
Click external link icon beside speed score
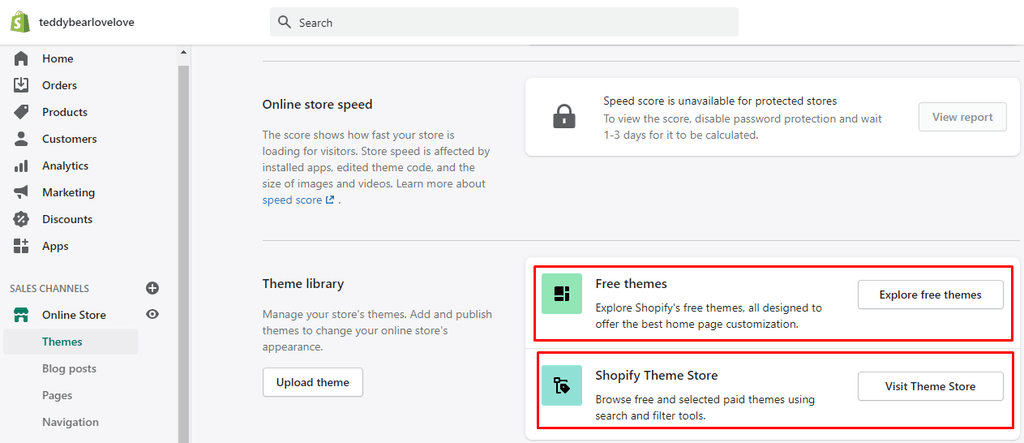click(x=329, y=201)
